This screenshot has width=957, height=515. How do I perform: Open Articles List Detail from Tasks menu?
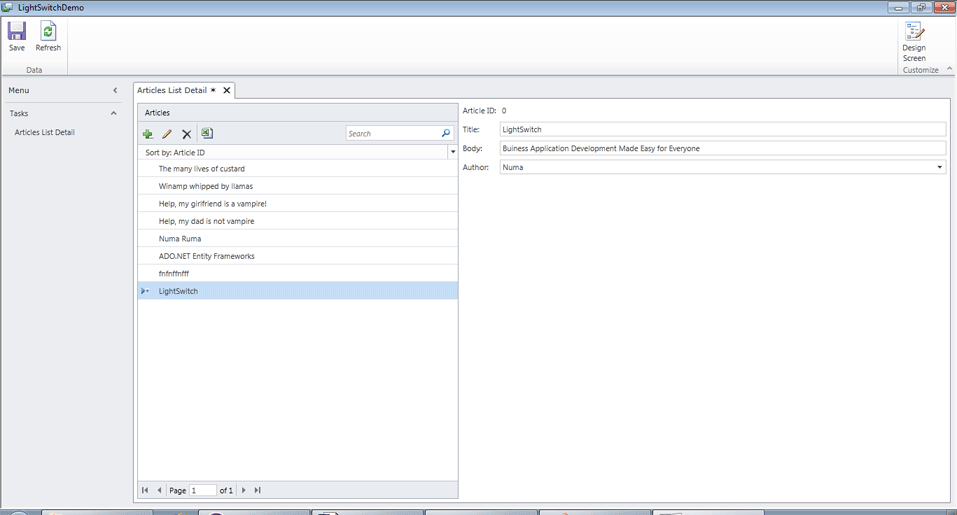click(x=45, y=132)
